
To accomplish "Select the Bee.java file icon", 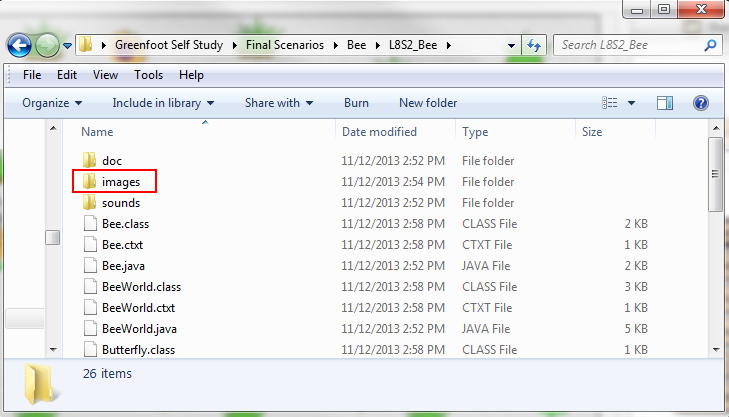I will tap(90, 266).
